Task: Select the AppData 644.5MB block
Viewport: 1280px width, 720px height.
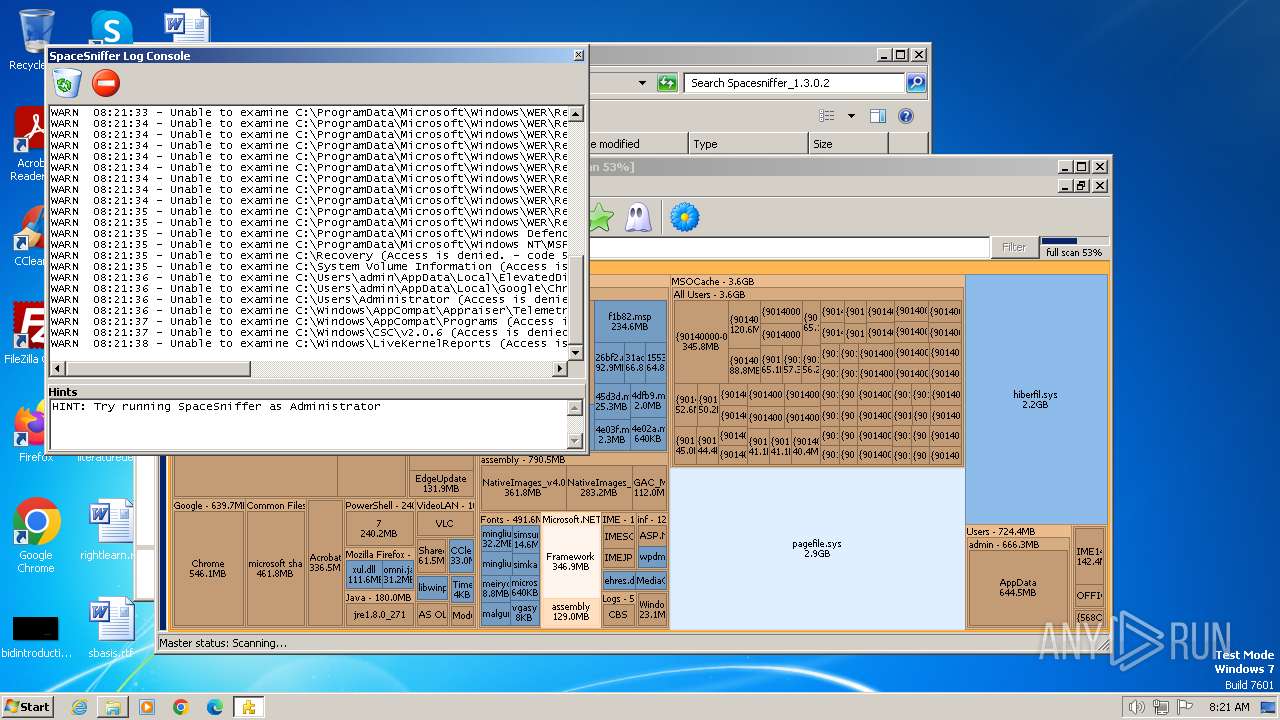Action: tap(1018, 588)
